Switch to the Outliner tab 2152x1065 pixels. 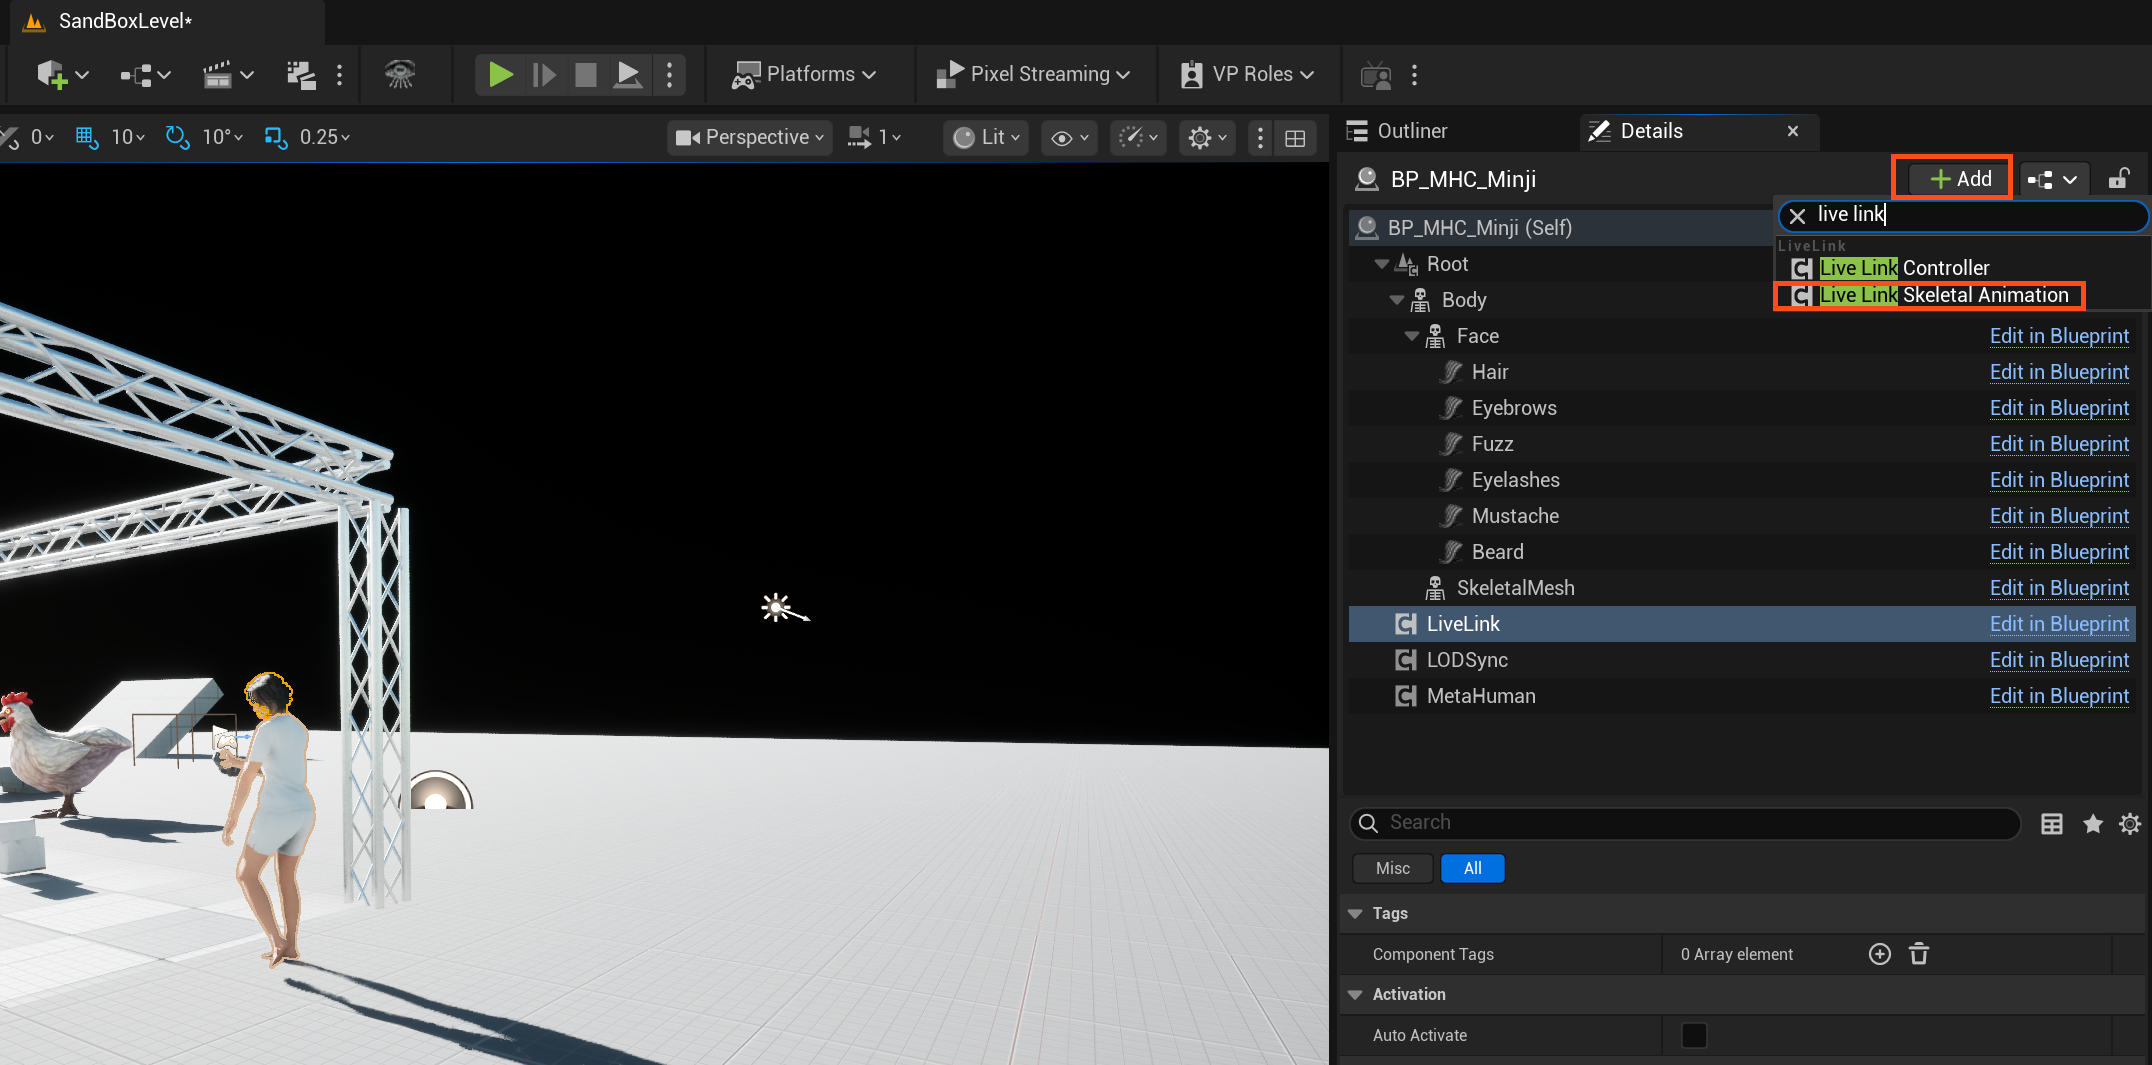click(x=1397, y=131)
